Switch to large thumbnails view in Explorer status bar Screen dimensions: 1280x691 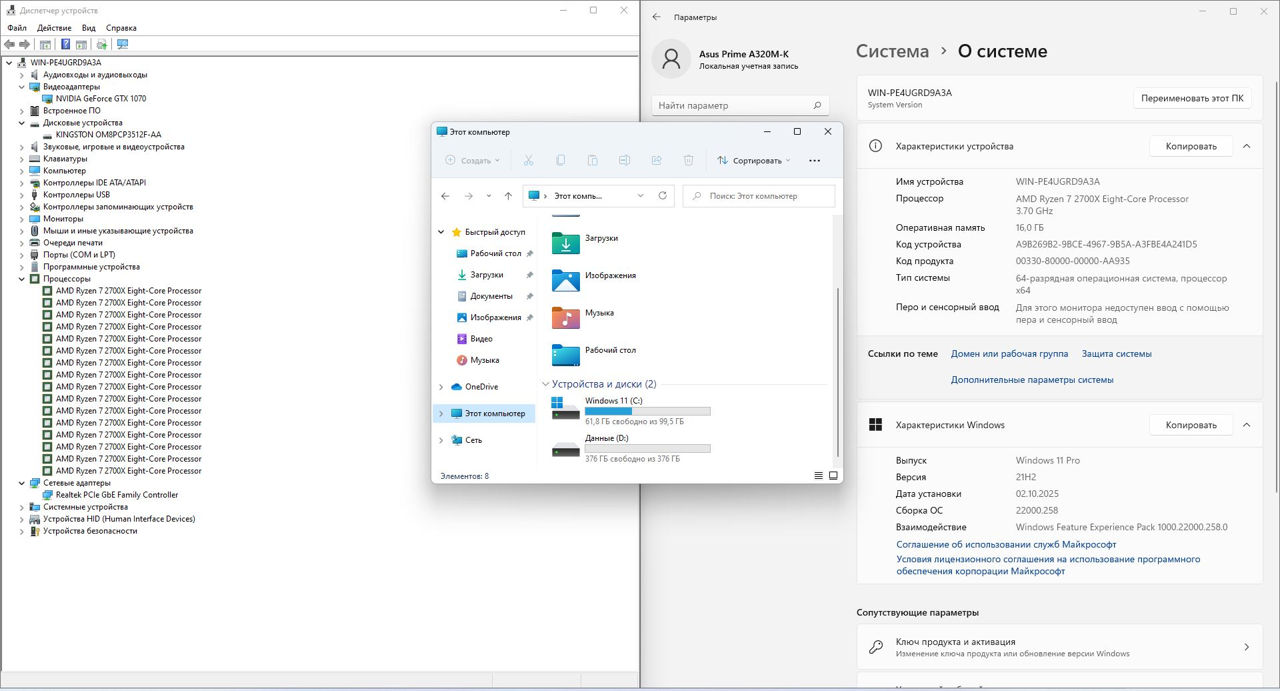click(833, 476)
